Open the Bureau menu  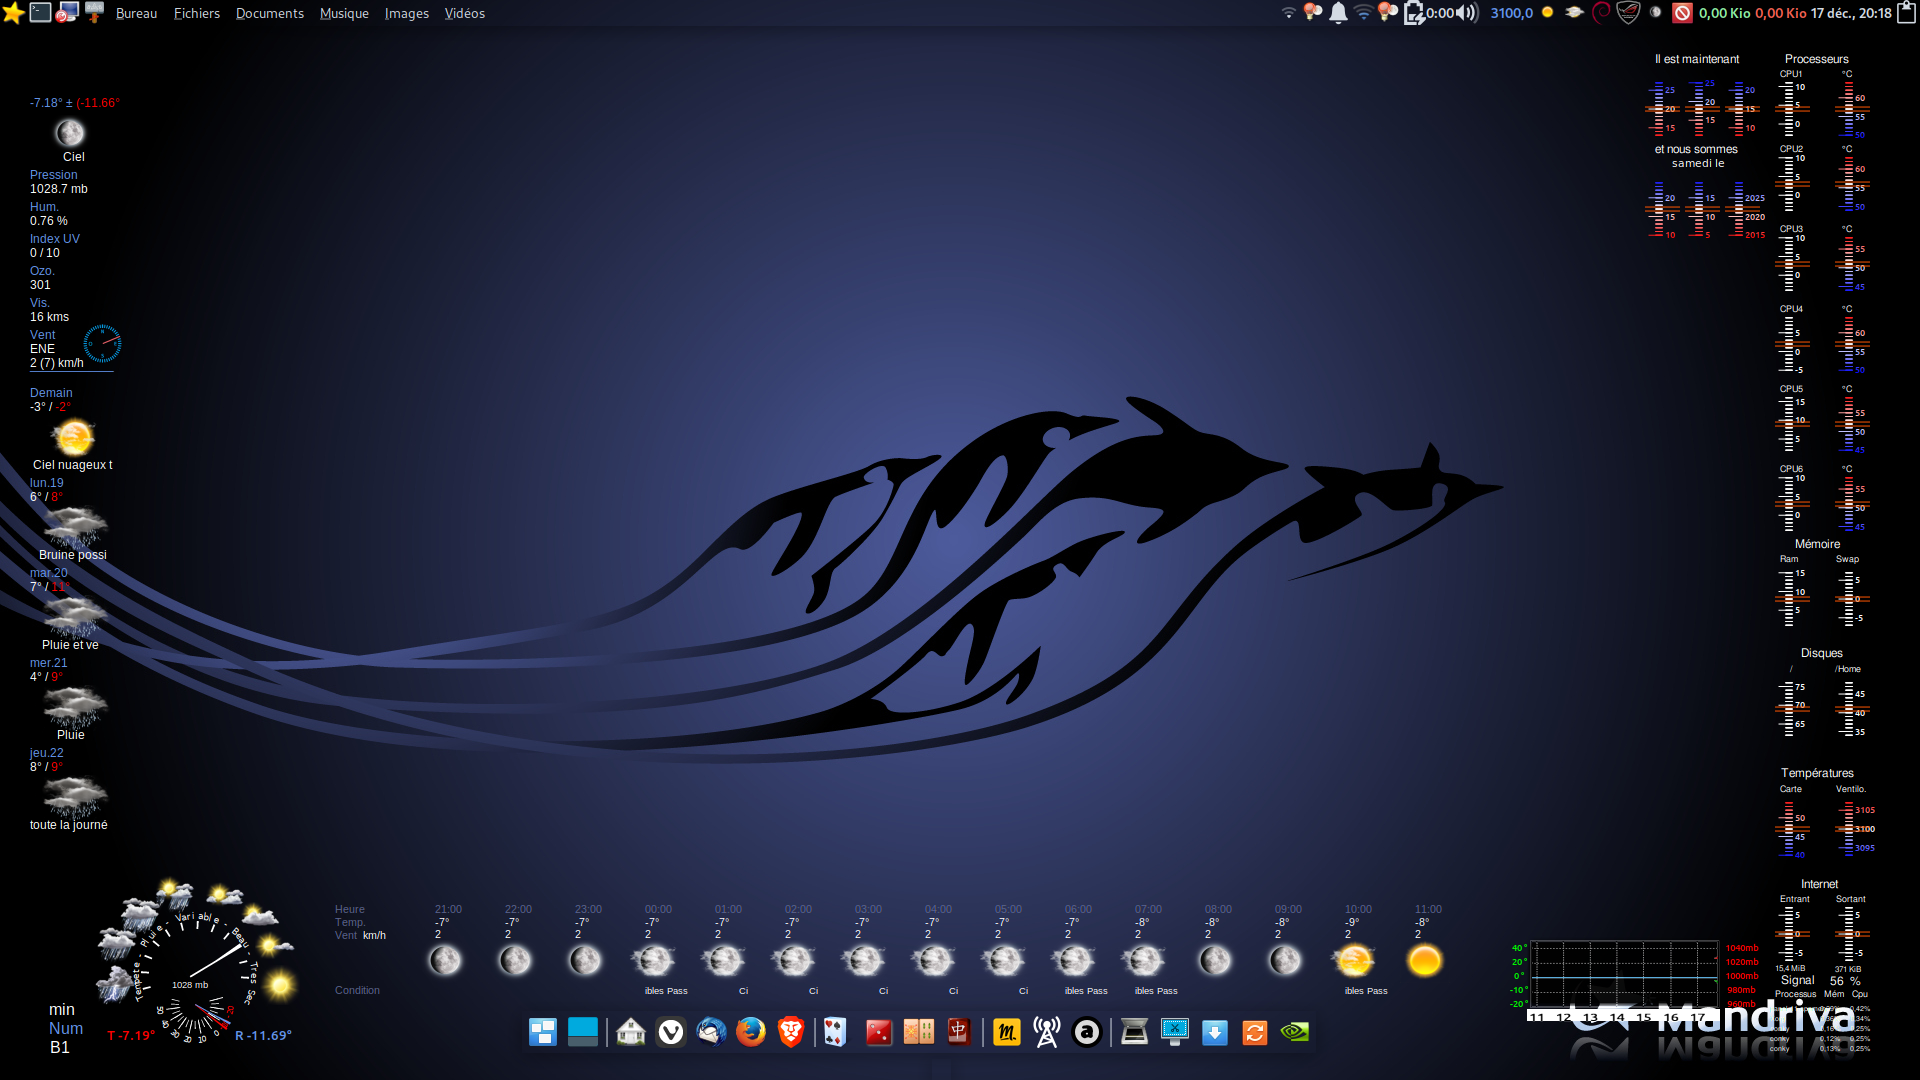(136, 13)
